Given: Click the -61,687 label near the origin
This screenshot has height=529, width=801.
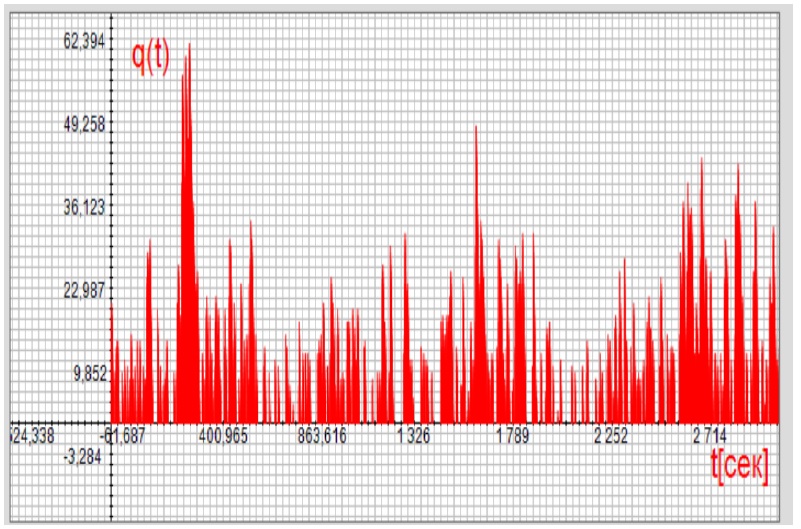Looking at the screenshot, I should [126, 436].
